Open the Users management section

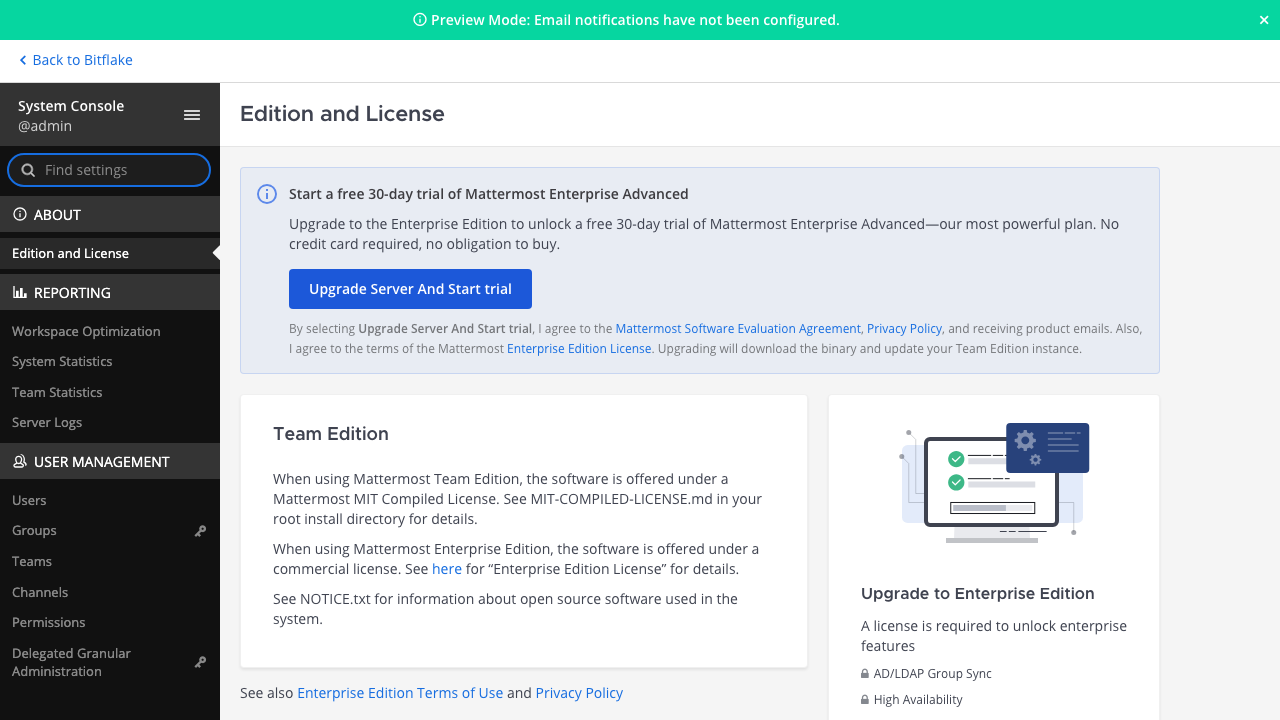tap(29, 500)
